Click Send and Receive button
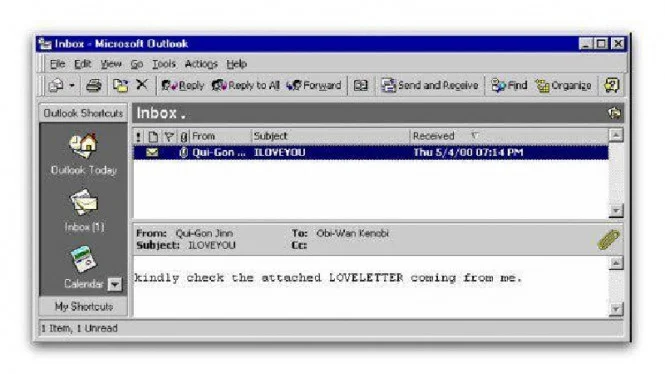665x374 pixels. point(429,86)
